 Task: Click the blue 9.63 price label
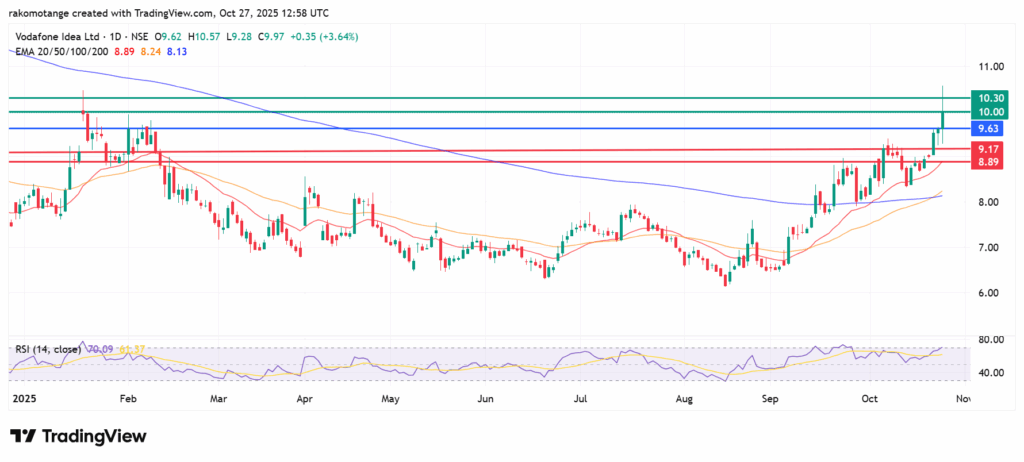(x=988, y=129)
